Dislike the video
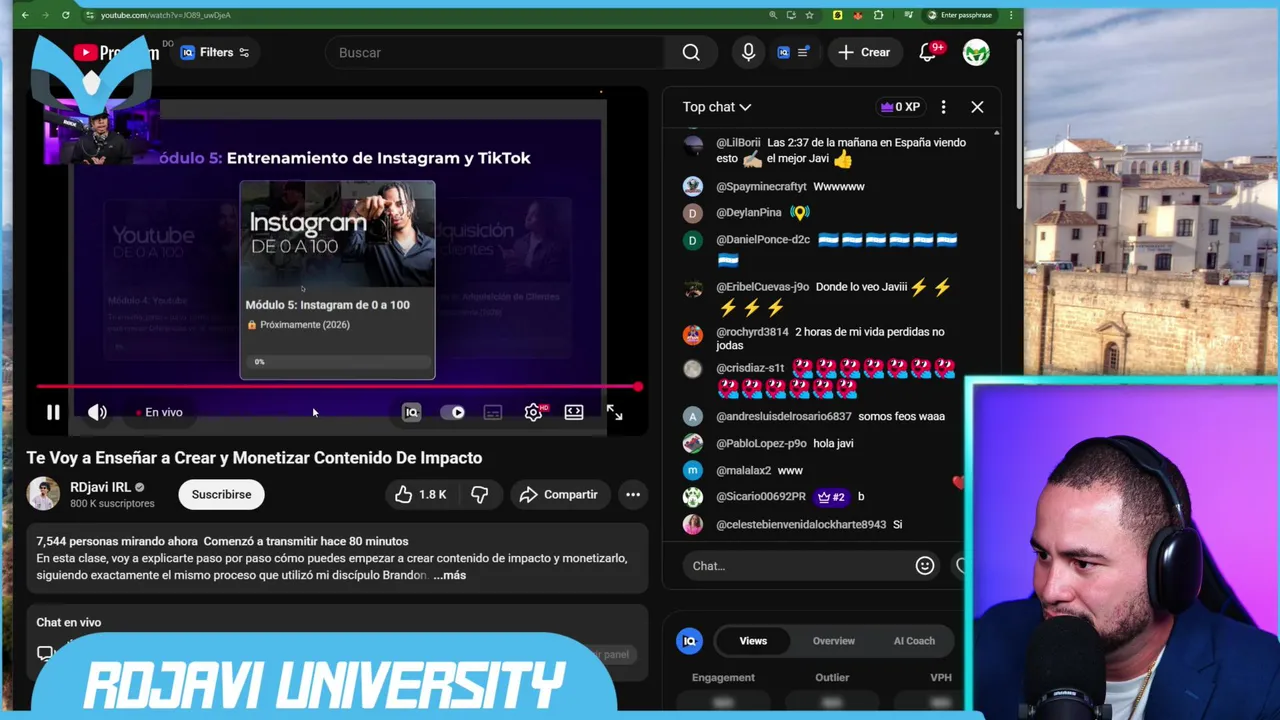This screenshot has width=1280, height=720. 479,494
